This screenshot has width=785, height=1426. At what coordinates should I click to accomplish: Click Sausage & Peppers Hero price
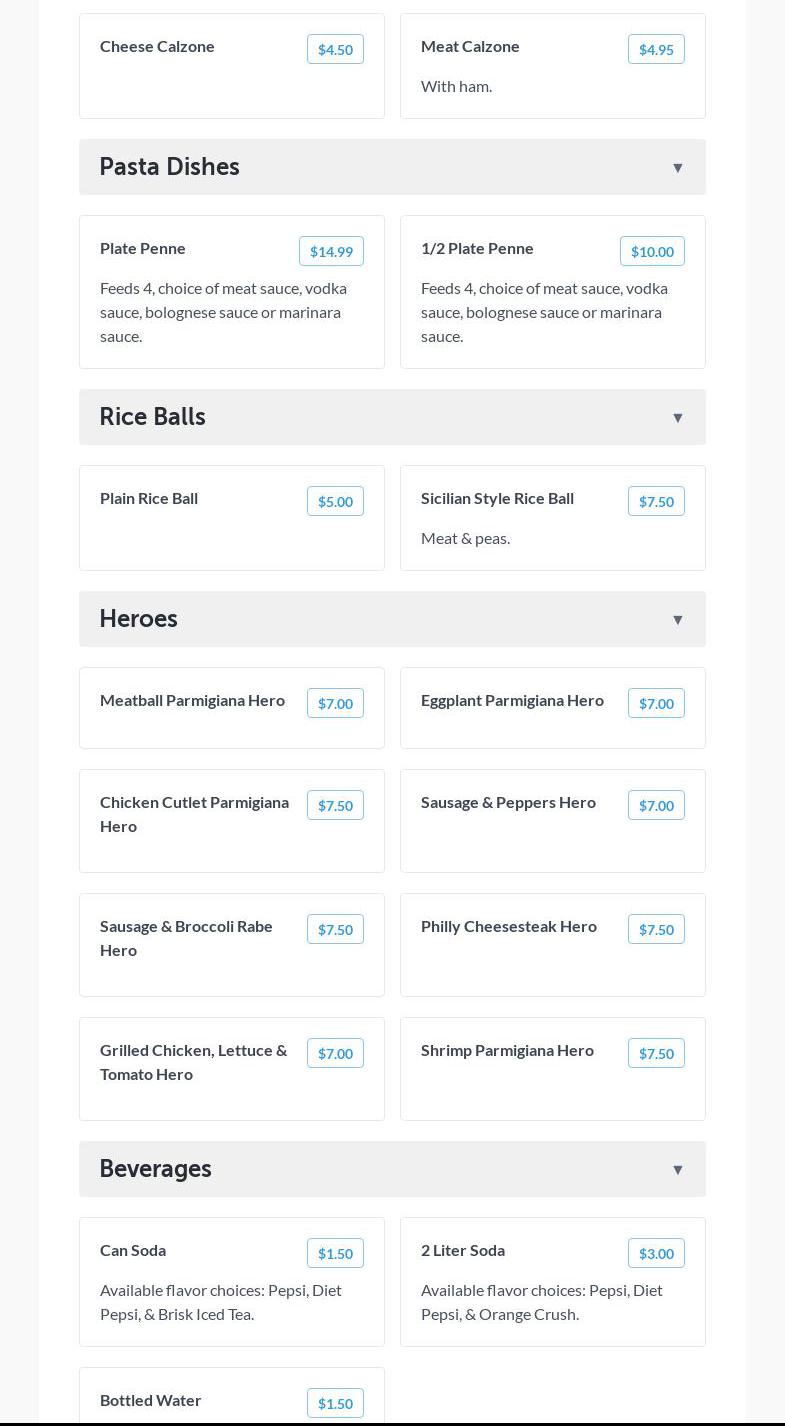(x=656, y=805)
